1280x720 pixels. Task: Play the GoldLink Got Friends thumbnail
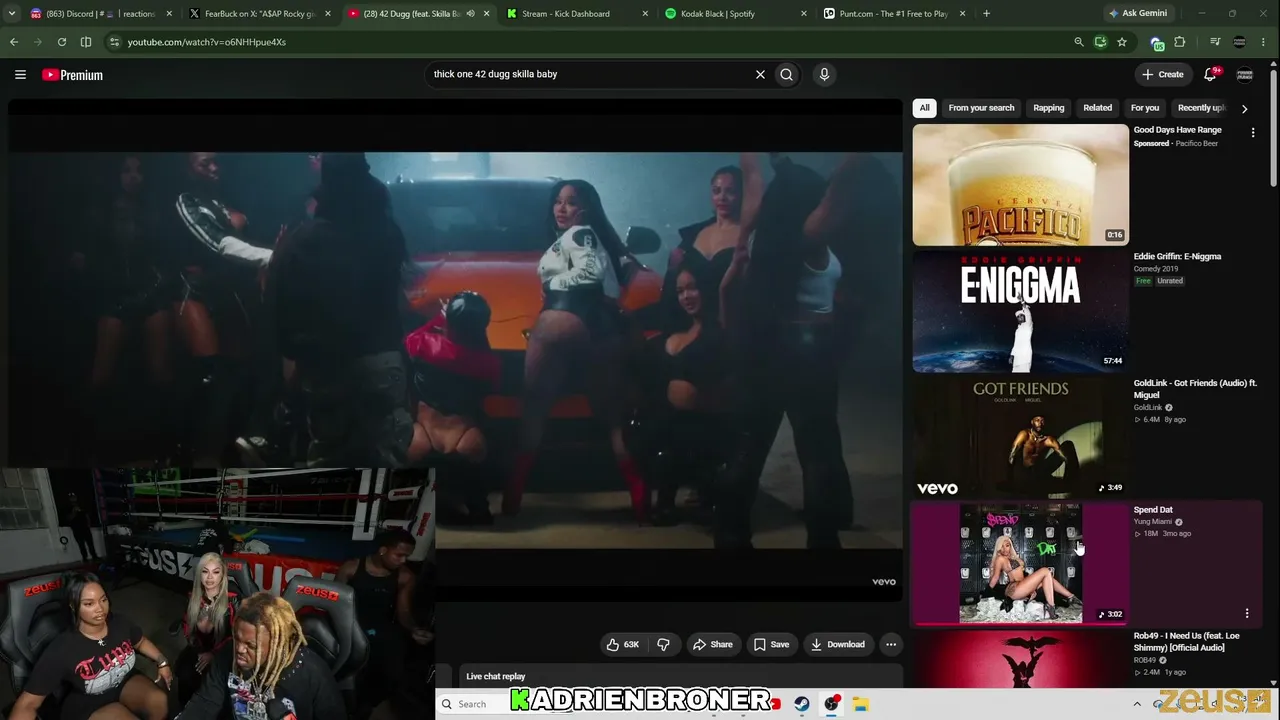(1020, 438)
